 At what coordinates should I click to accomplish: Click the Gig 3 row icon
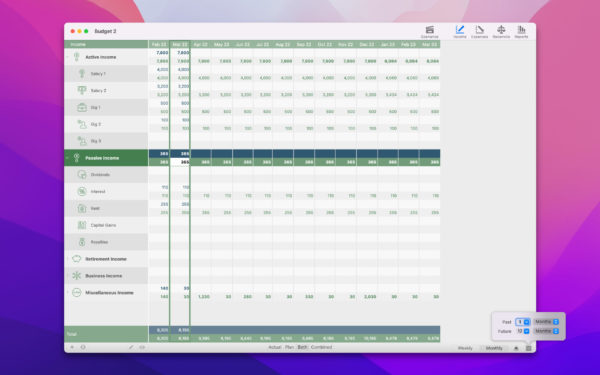pyautogui.click(x=82, y=141)
